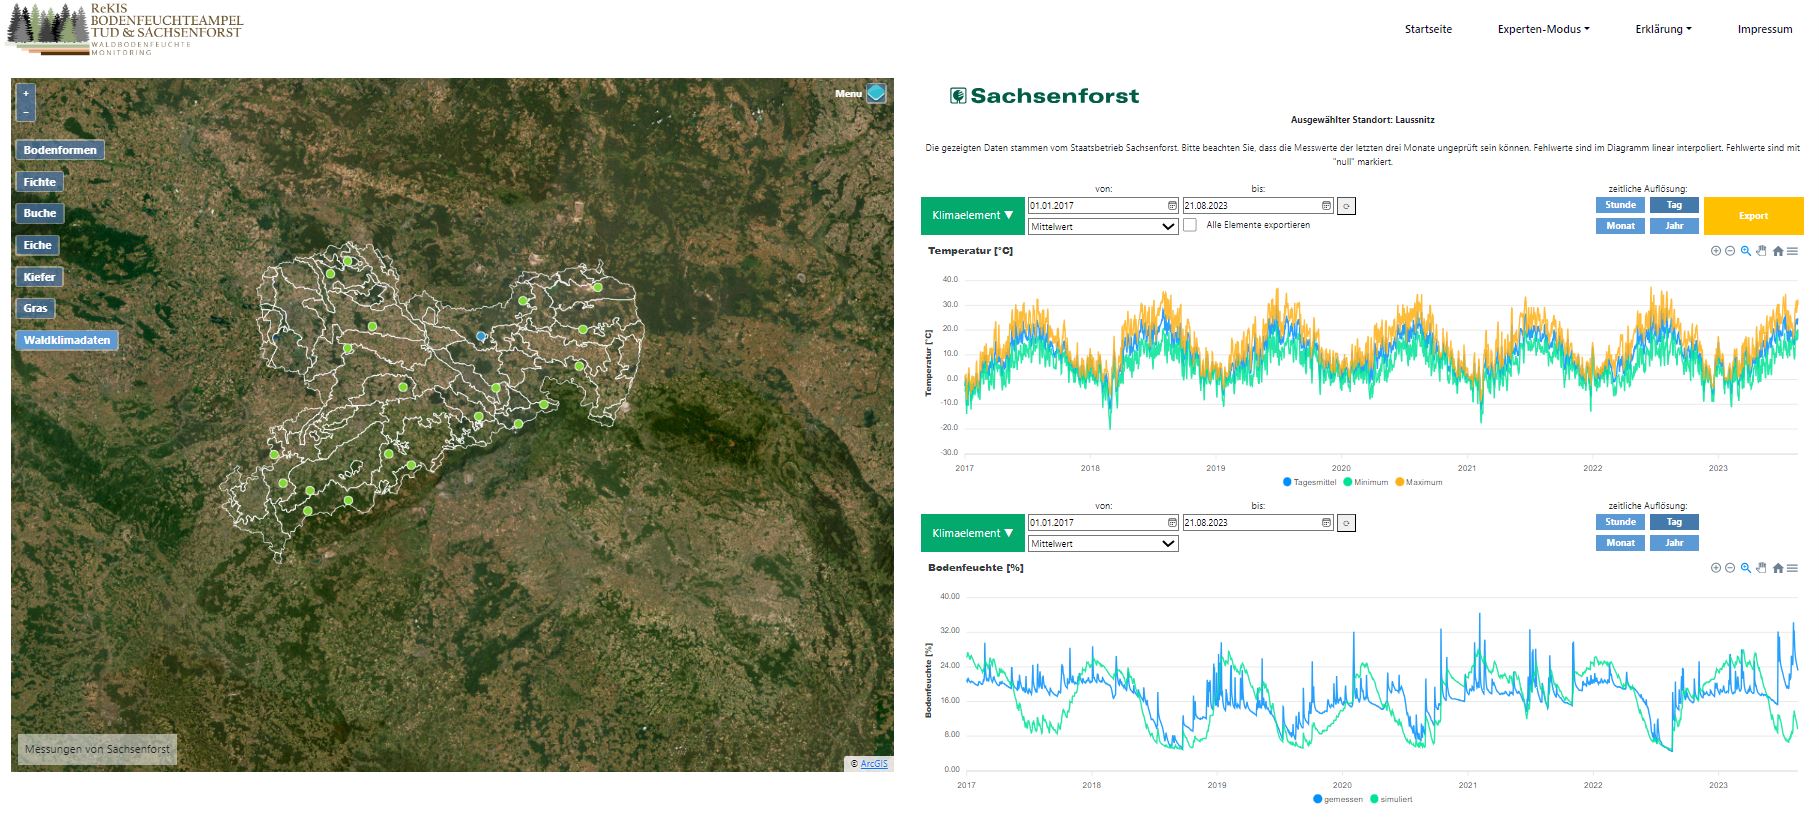
Task: Zoom in on the map with plus button
Action: tap(26, 94)
